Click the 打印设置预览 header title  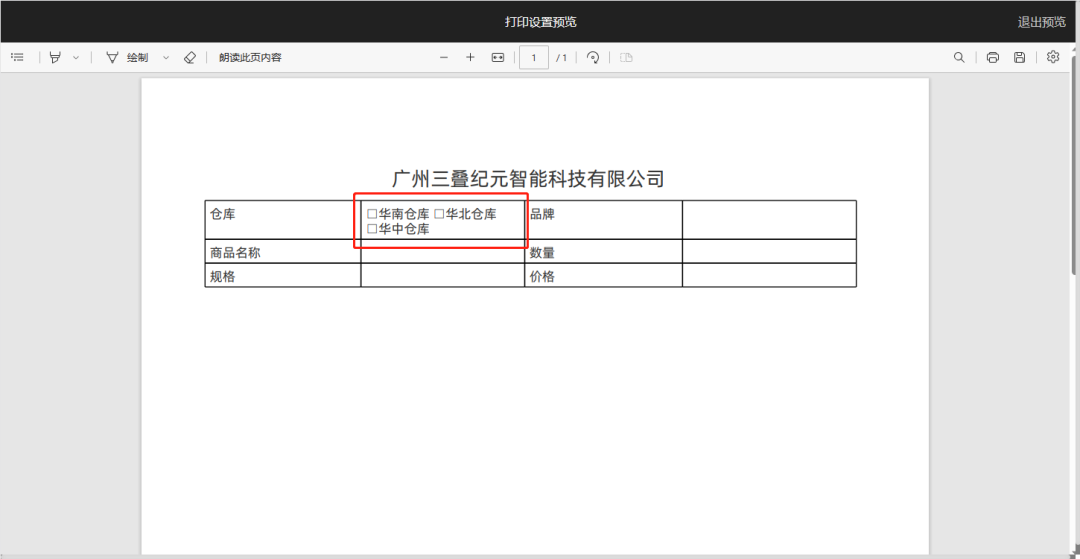pos(541,22)
